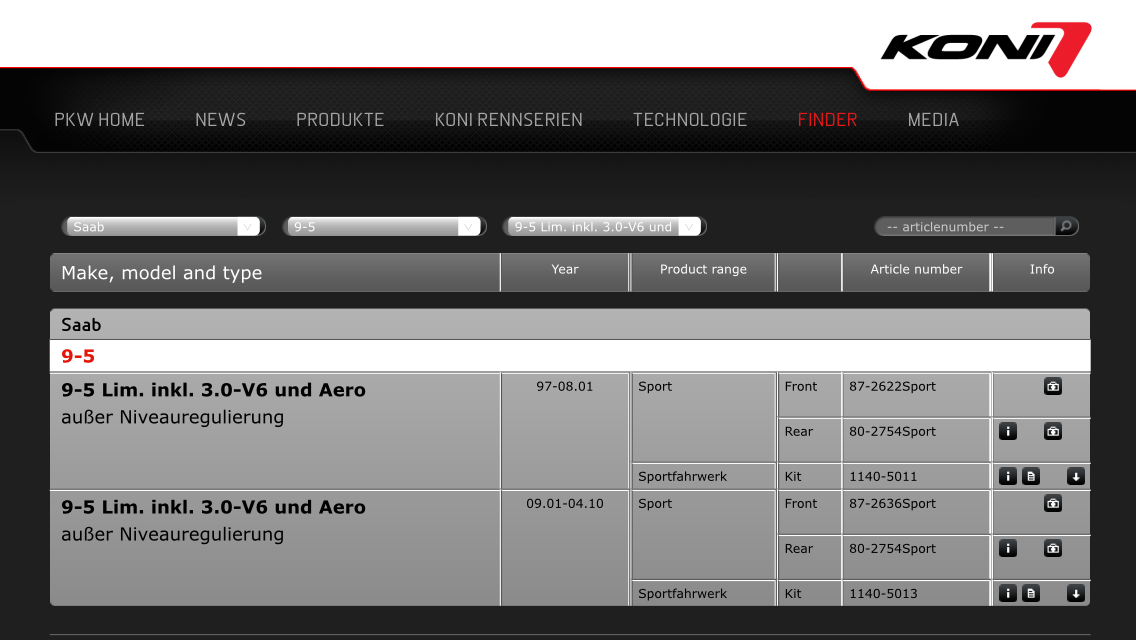Open document icon for kit 1140-5013
The image size is (1136, 640).
click(1031, 594)
